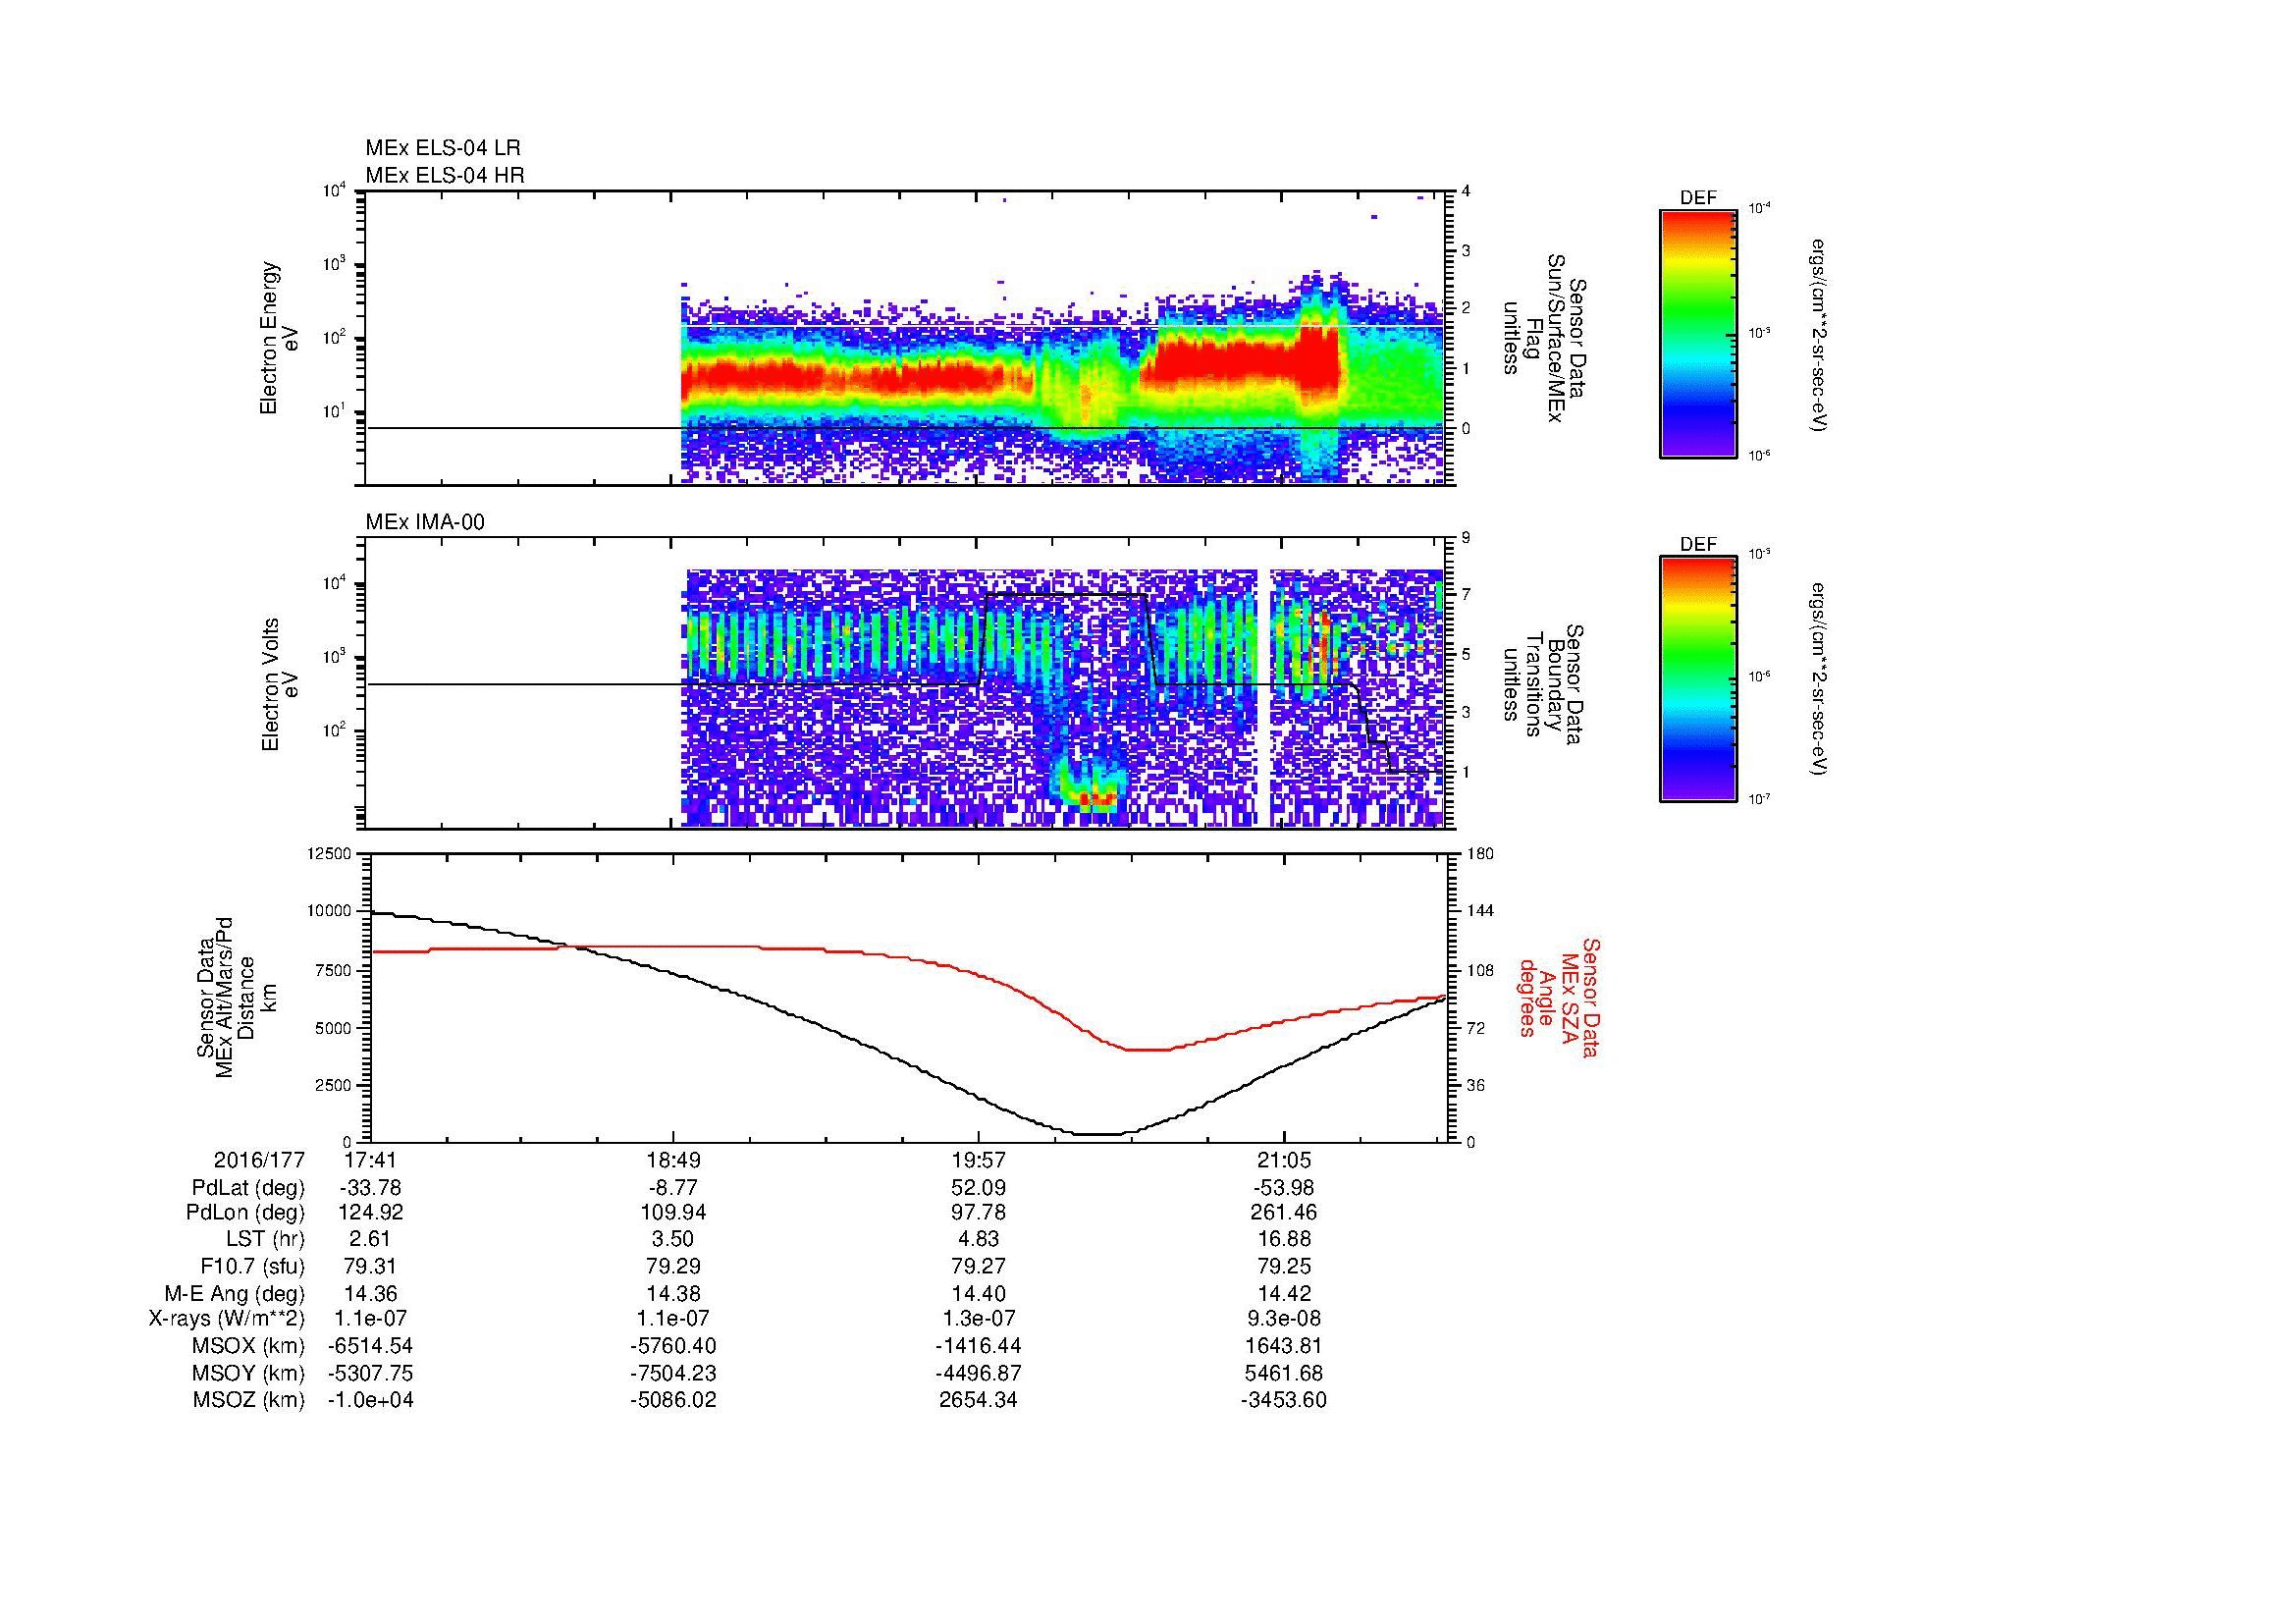Click the top DEF color bar for ELS
The height and width of the screenshot is (1623, 2296).
click(1697, 333)
